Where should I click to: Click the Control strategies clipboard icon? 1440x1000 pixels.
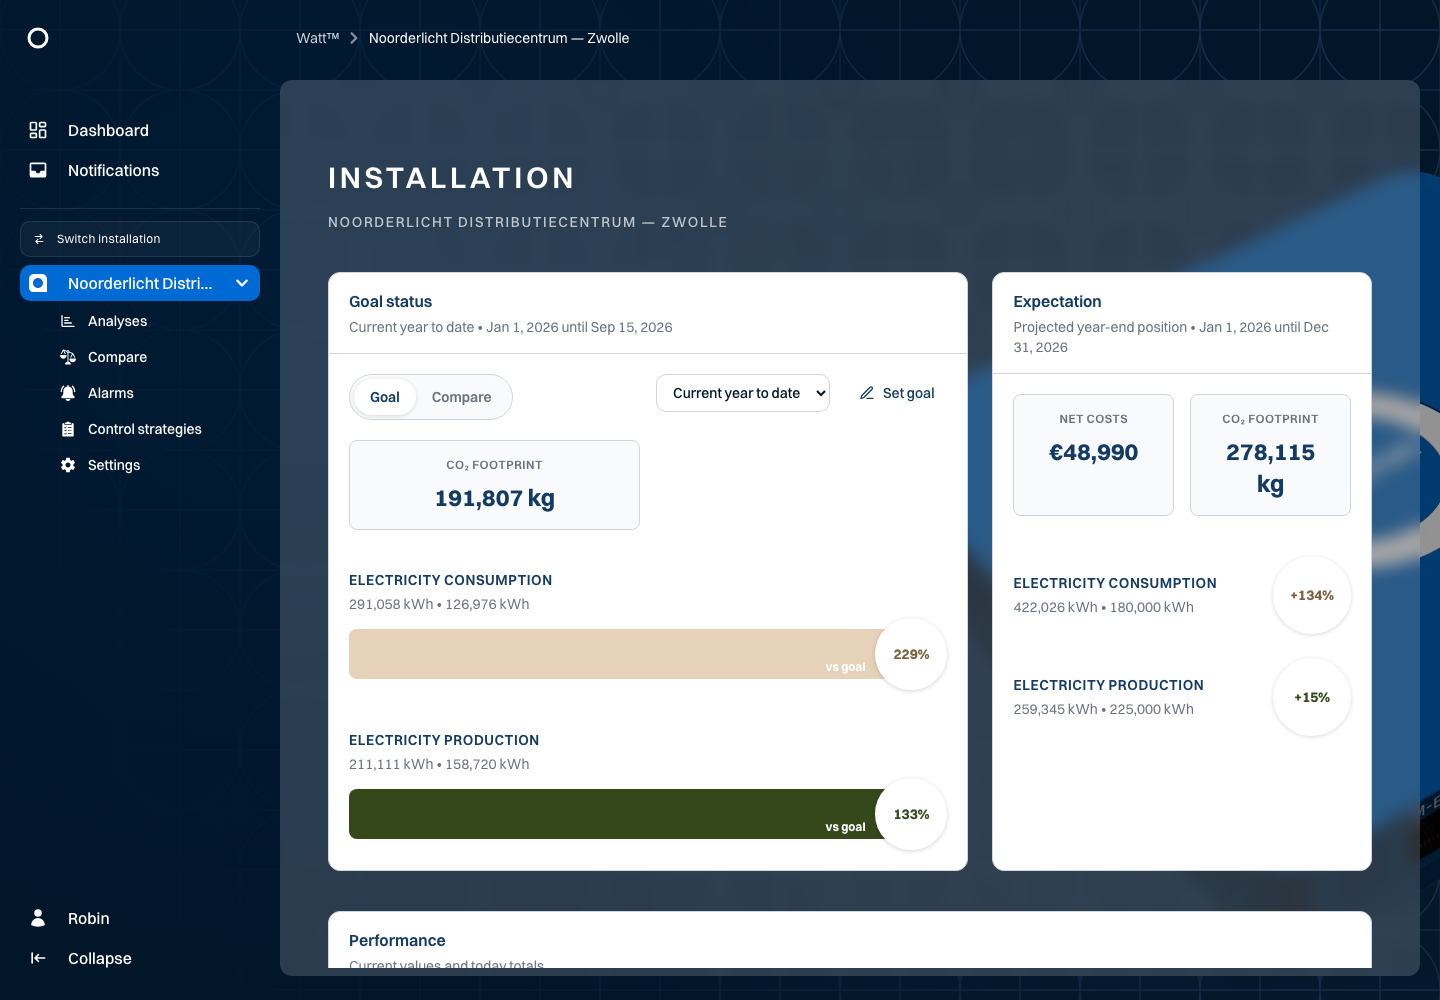coord(68,429)
